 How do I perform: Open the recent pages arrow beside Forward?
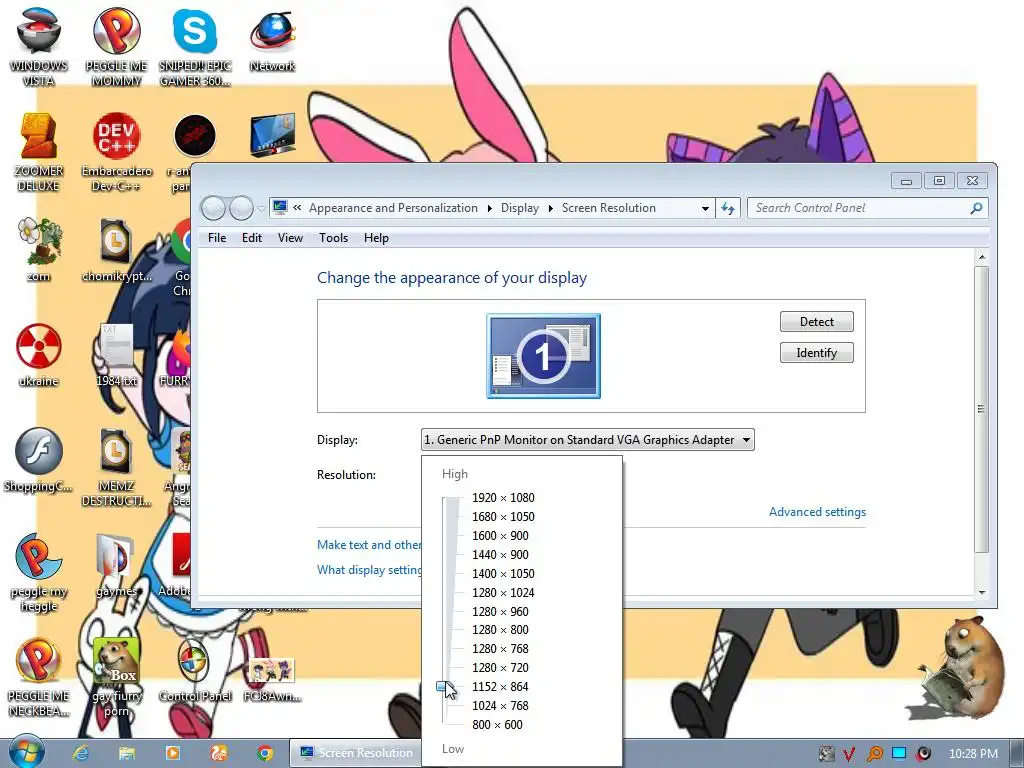[261, 208]
